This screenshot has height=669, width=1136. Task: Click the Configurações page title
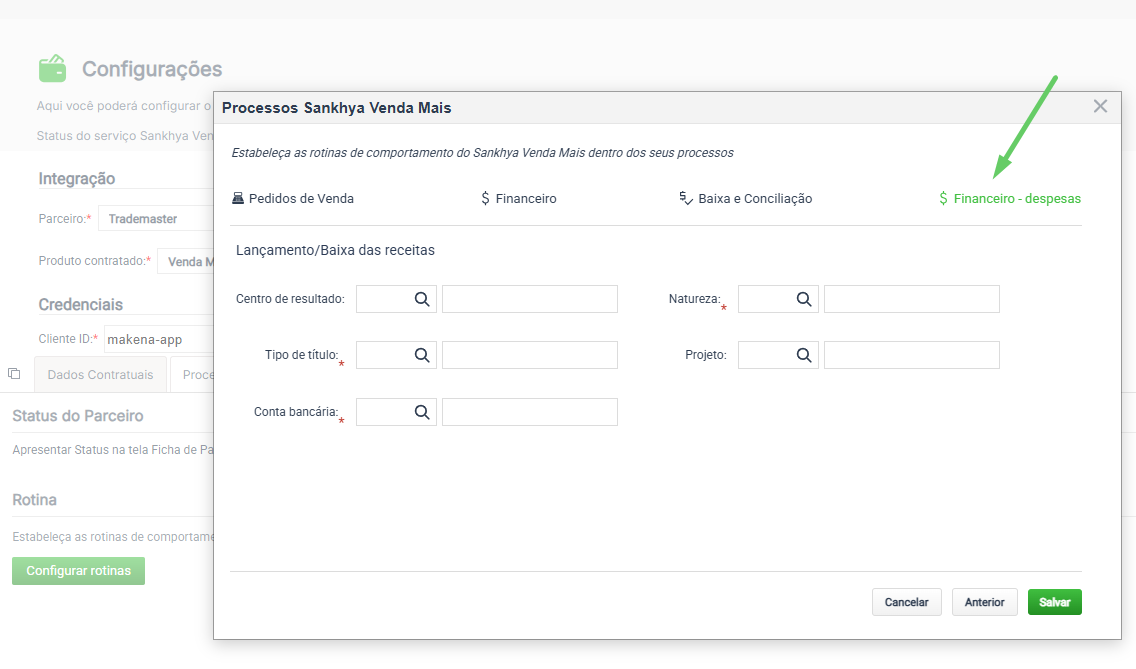click(152, 69)
